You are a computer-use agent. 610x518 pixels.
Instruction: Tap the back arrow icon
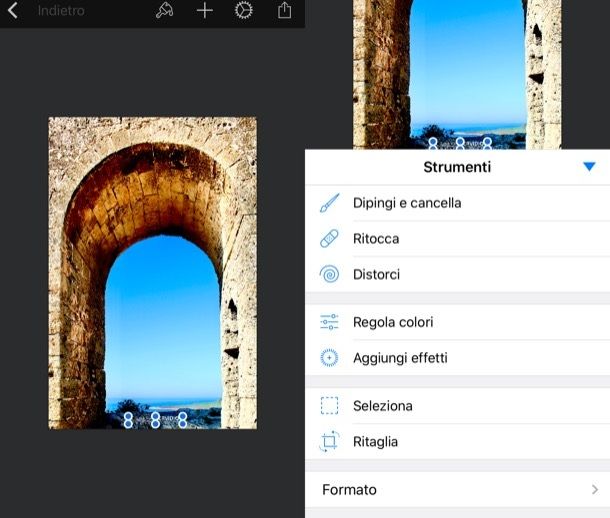[x=12, y=10]
